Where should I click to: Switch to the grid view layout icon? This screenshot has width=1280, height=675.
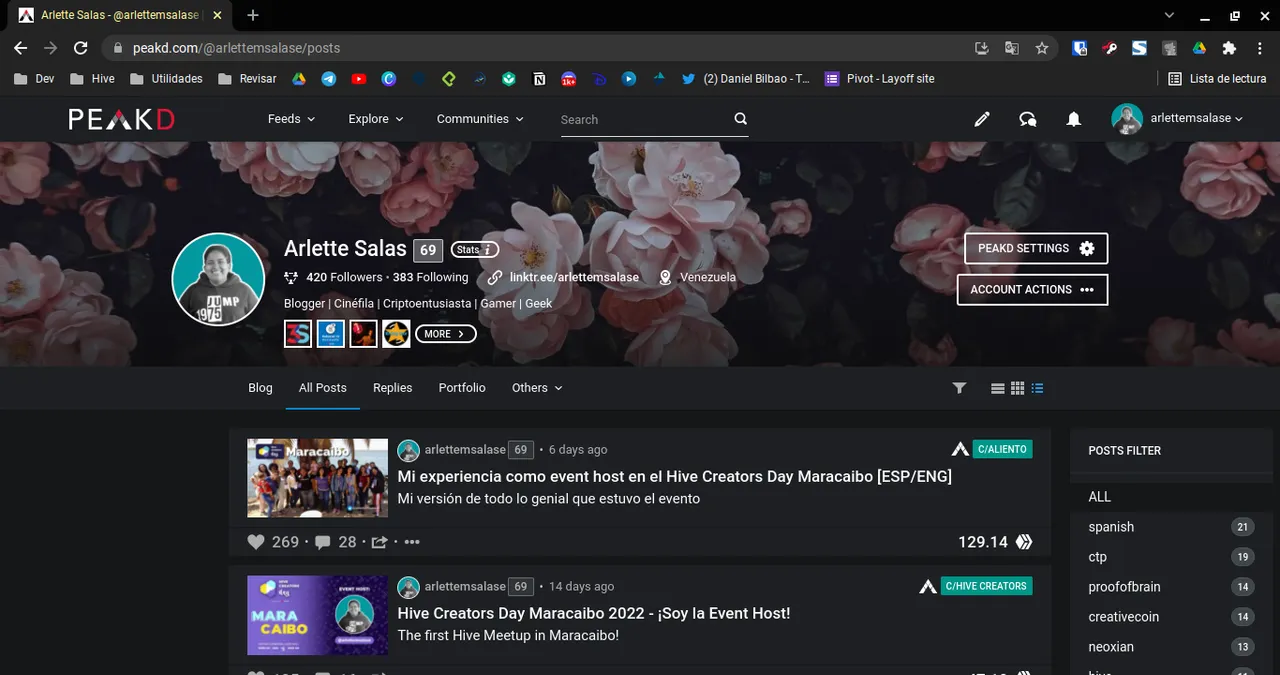1017,388
